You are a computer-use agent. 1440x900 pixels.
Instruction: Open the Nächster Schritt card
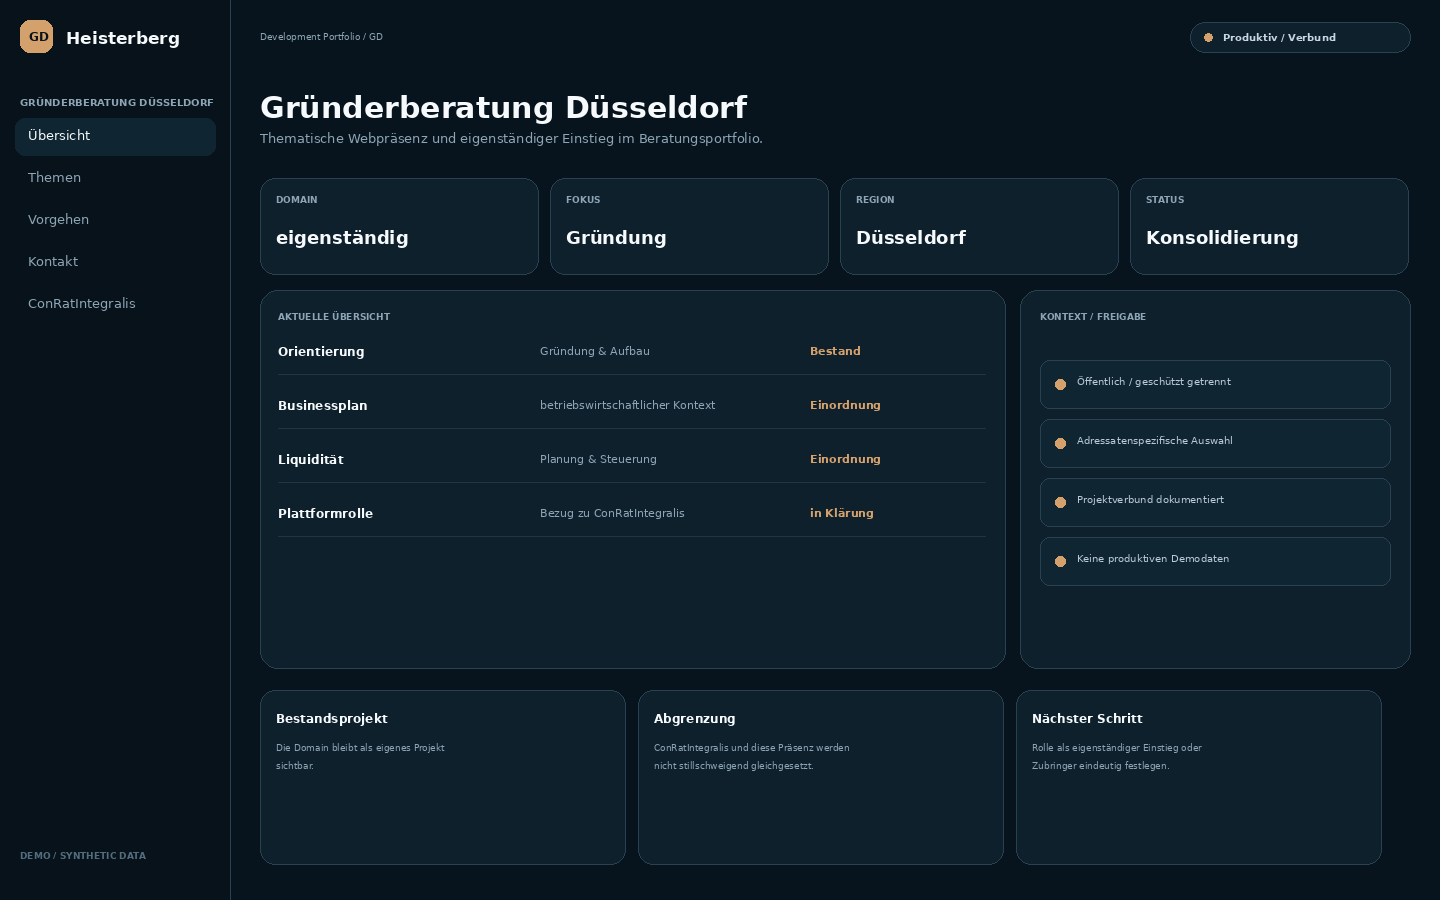(1199, 777)
